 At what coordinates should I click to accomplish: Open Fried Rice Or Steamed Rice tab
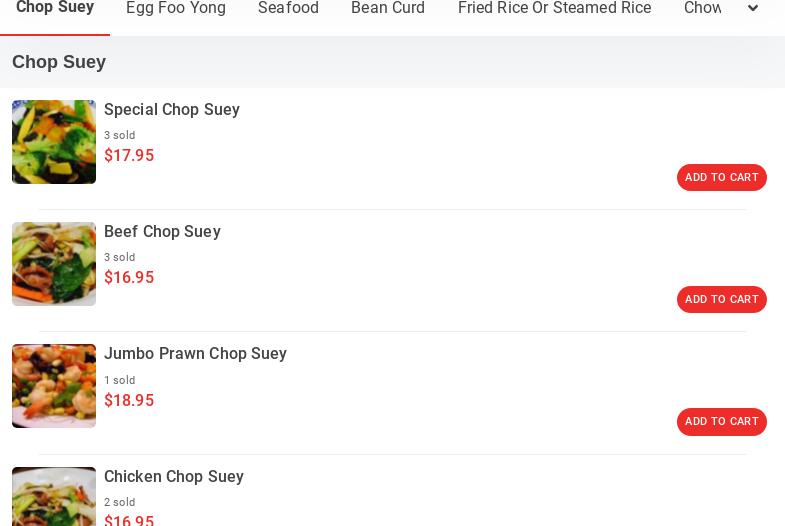coord(554,9)
